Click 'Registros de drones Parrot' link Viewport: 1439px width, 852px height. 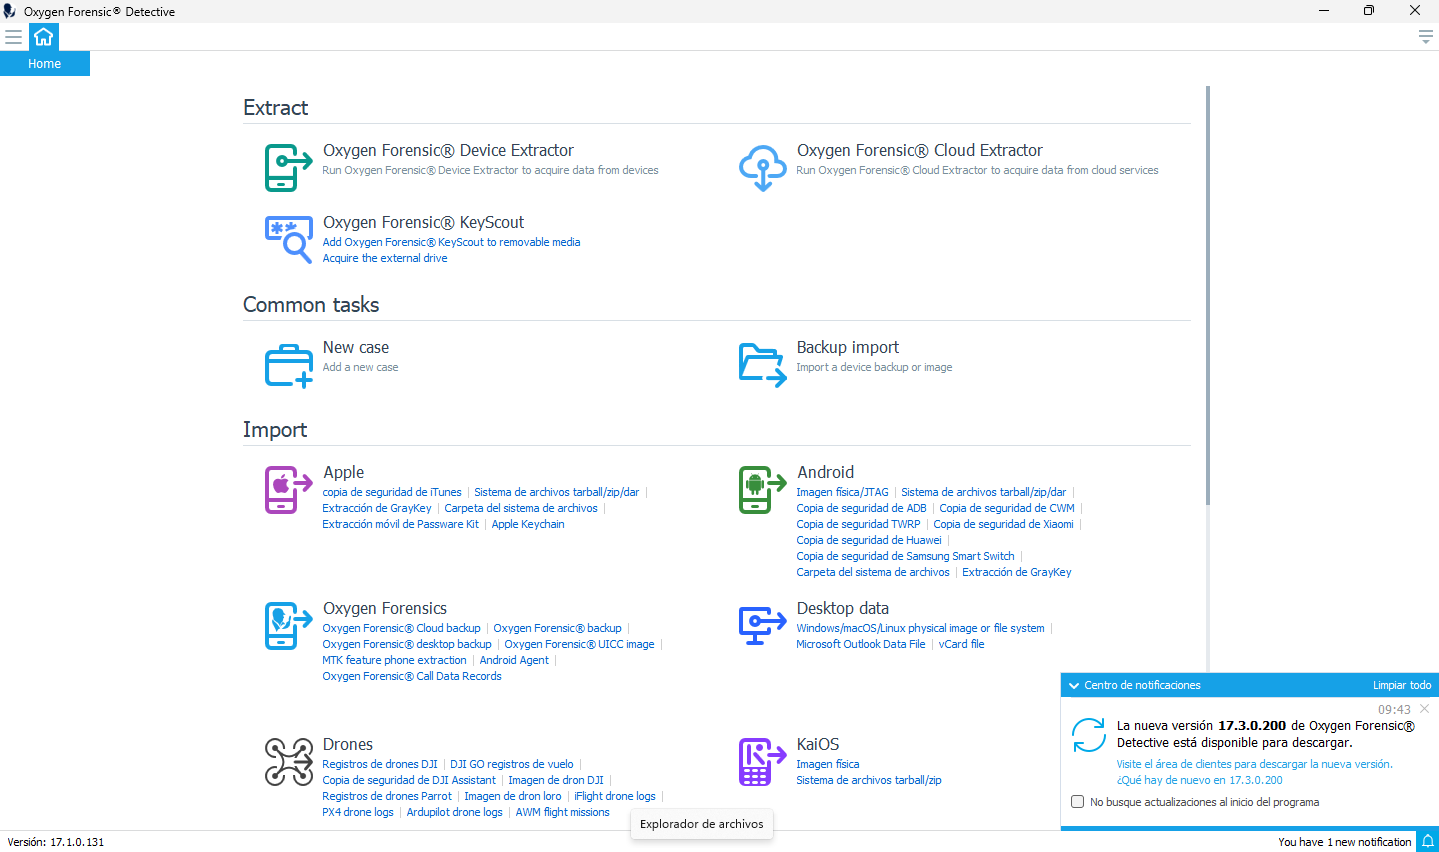[x=387, y=796]
